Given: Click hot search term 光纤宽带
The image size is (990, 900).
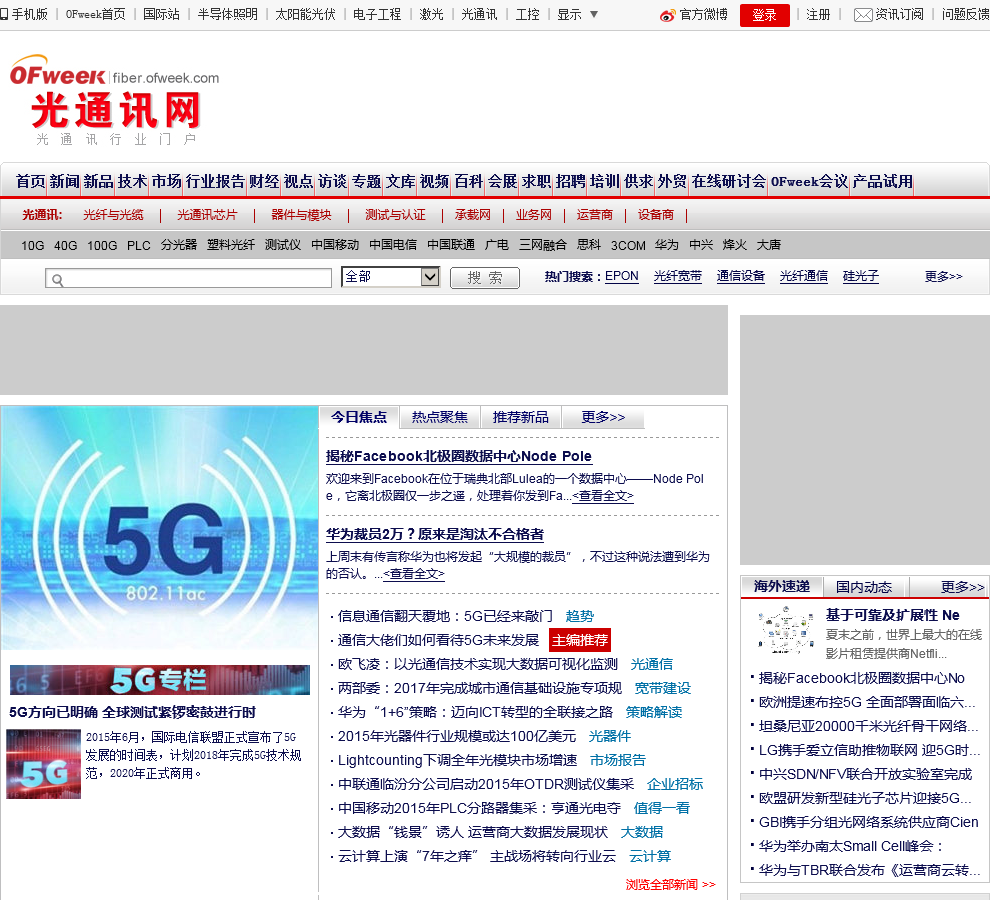Looking at the screenshot, I should click(677, 276).
